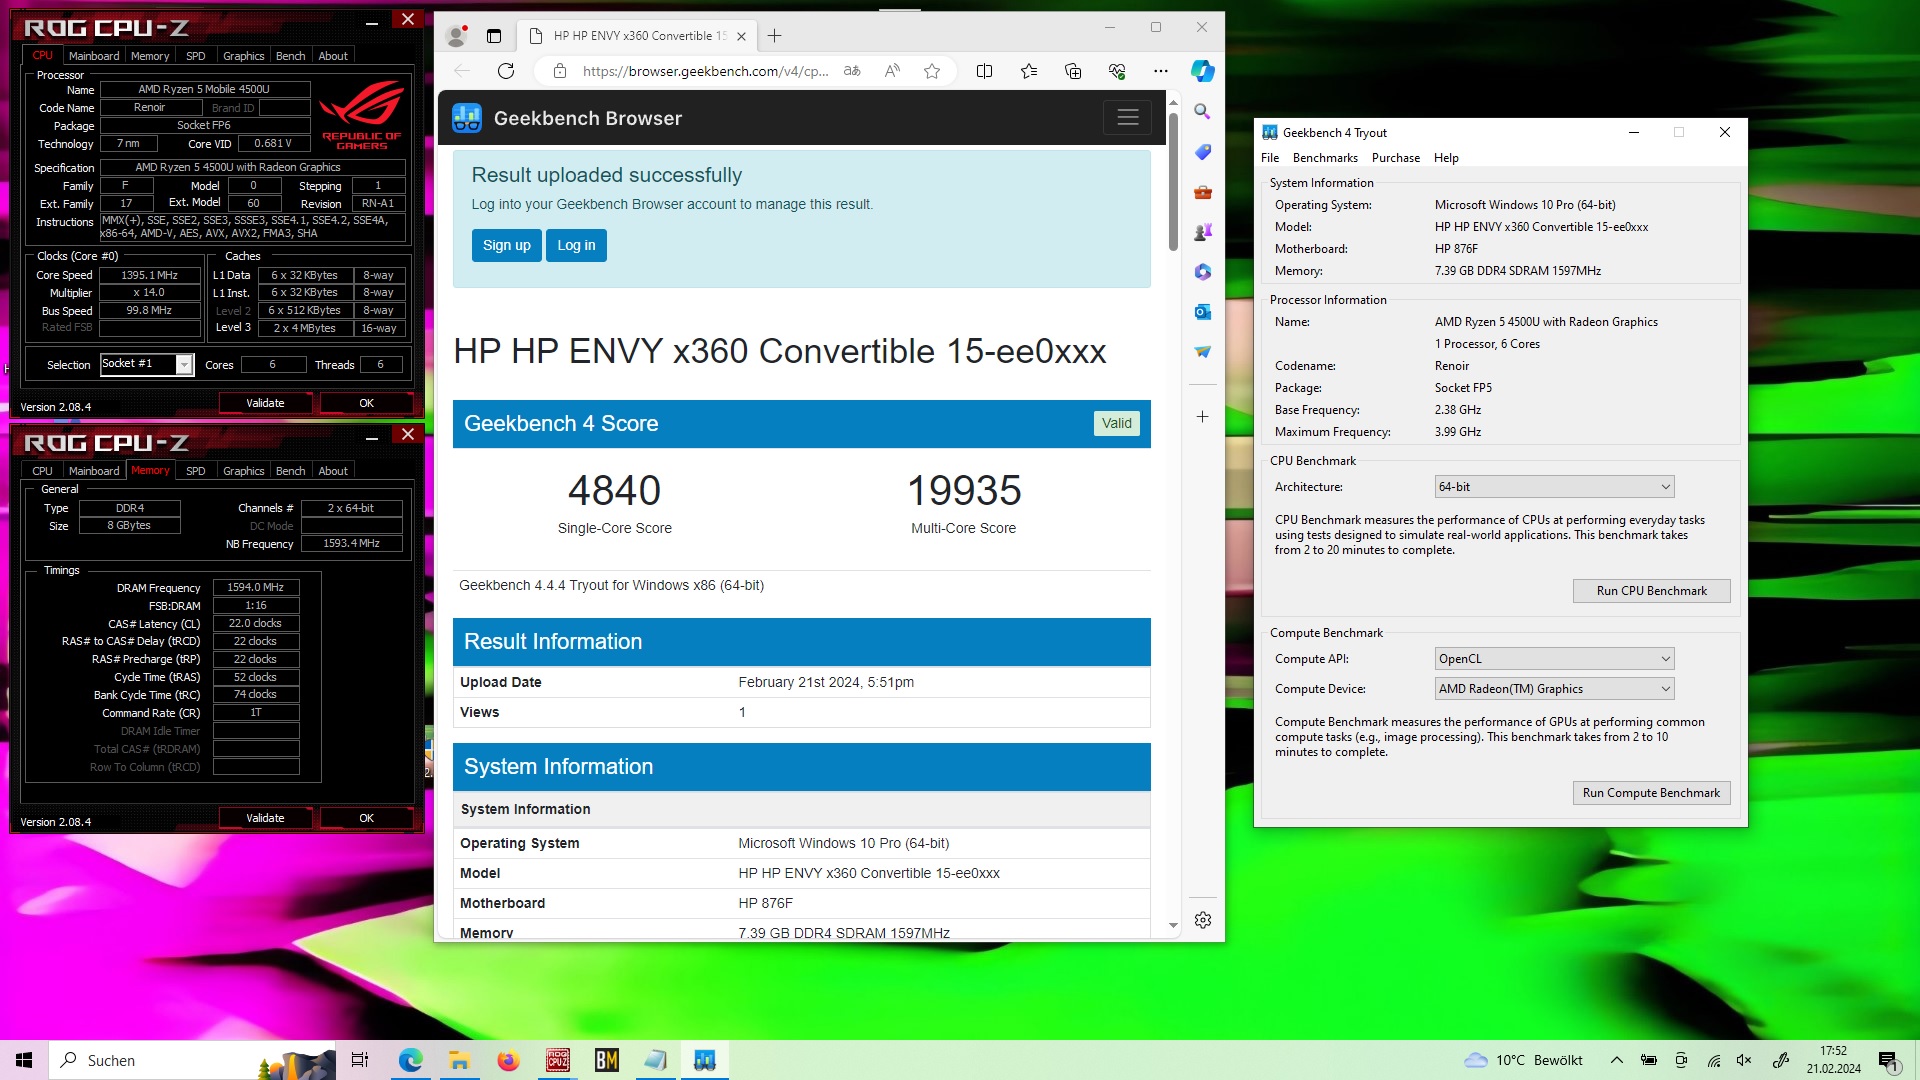Open the notification center icon
This screenshot has height=1080, width=1920.
tap(1888, 1060)
